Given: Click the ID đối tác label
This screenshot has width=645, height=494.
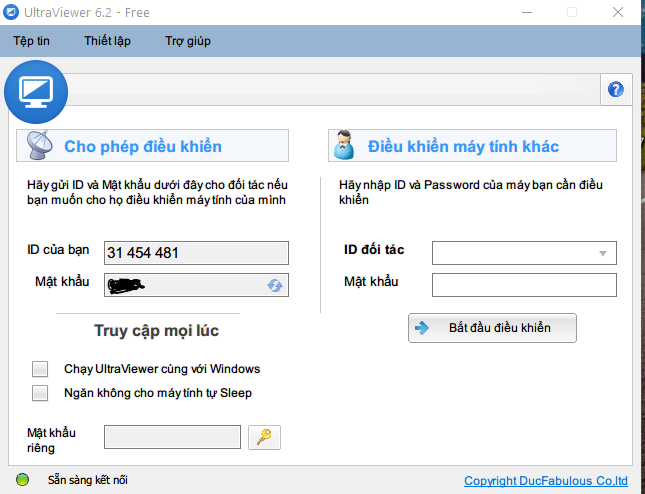Looking at the screenshot, I should coord(374,249).
